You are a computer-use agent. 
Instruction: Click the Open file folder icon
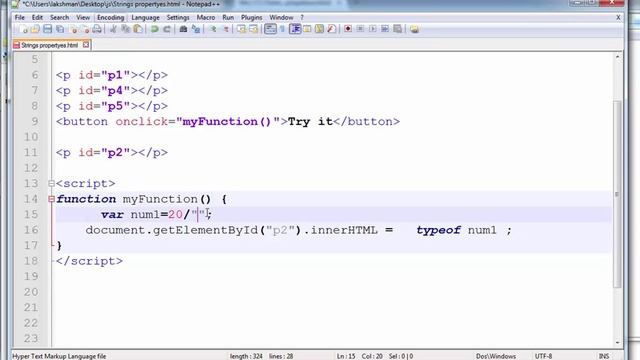[x=36, y=29]
